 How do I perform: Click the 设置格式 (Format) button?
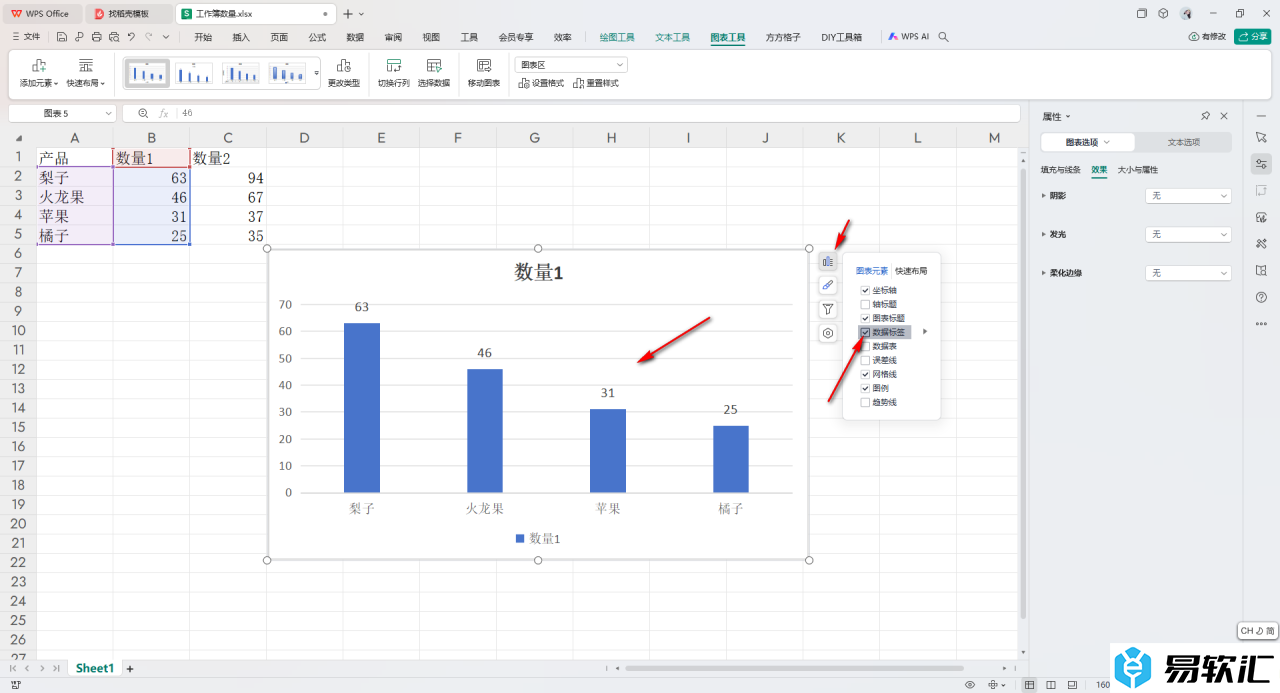(x=541, y=83)
